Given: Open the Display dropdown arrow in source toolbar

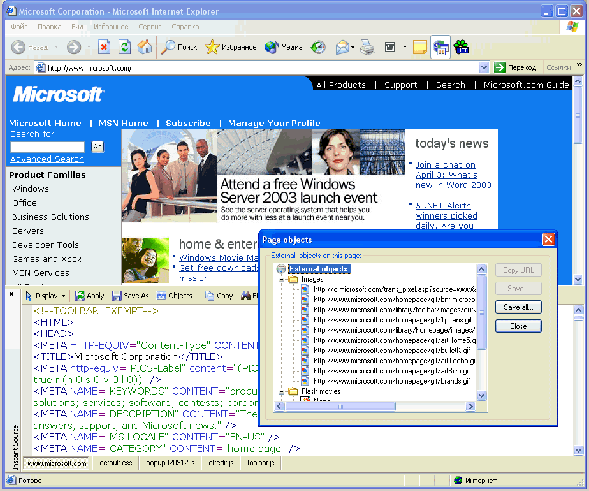Looking at the screenshot, I should click(63, 296).
